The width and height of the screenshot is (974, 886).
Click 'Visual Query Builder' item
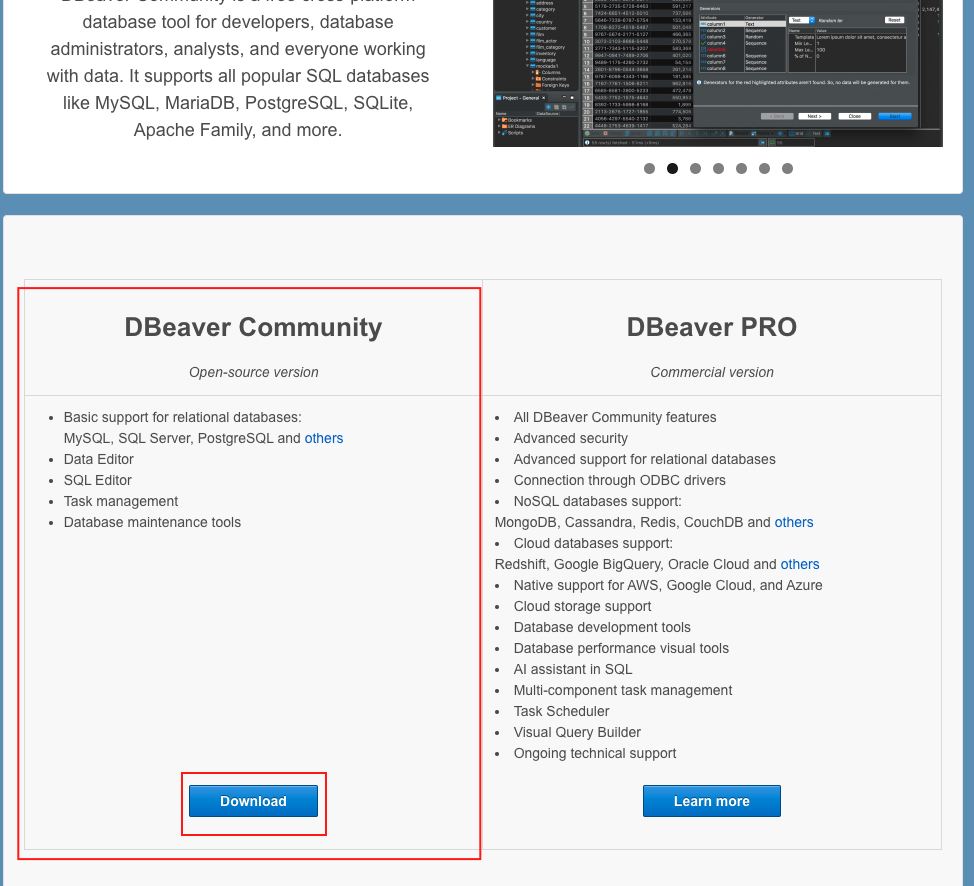point(577,733)
